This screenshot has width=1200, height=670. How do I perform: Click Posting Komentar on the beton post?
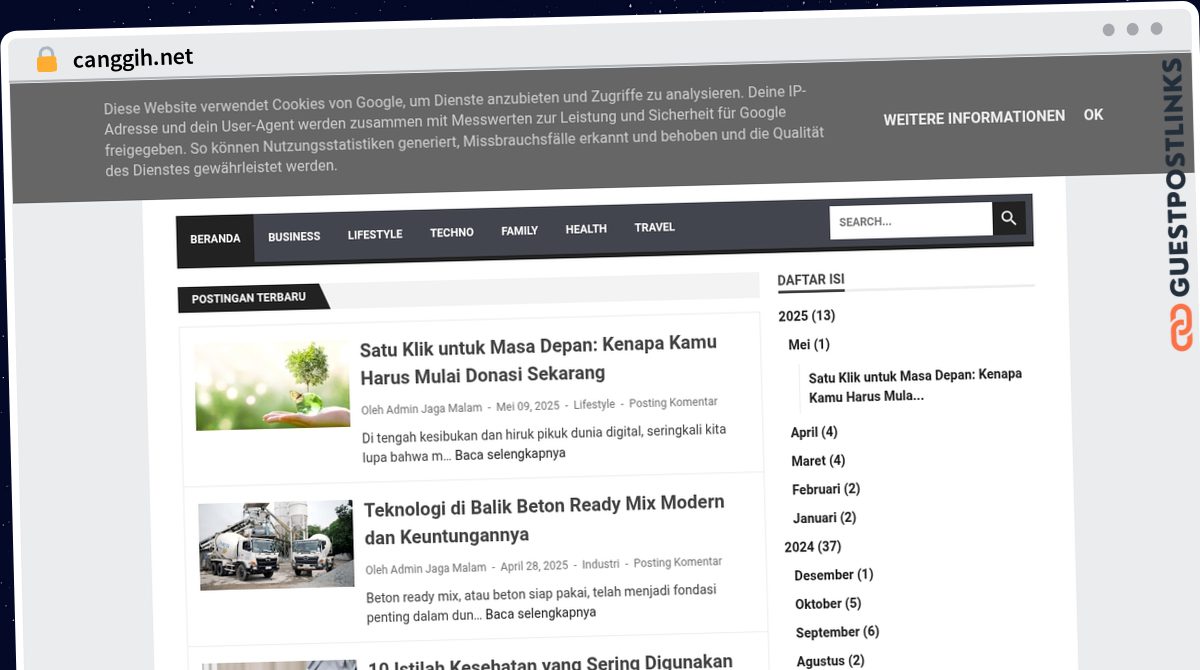coord(678,563)
